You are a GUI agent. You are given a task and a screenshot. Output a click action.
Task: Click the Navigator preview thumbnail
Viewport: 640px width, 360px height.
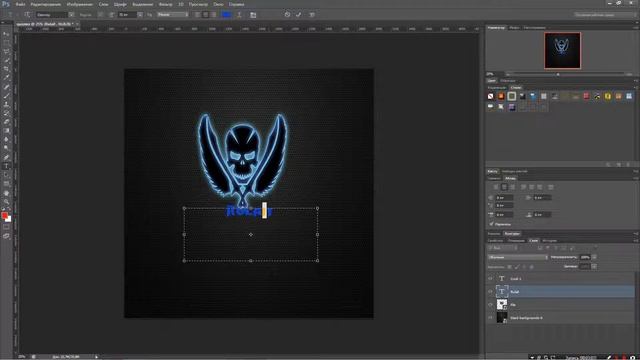coord(562,51)
